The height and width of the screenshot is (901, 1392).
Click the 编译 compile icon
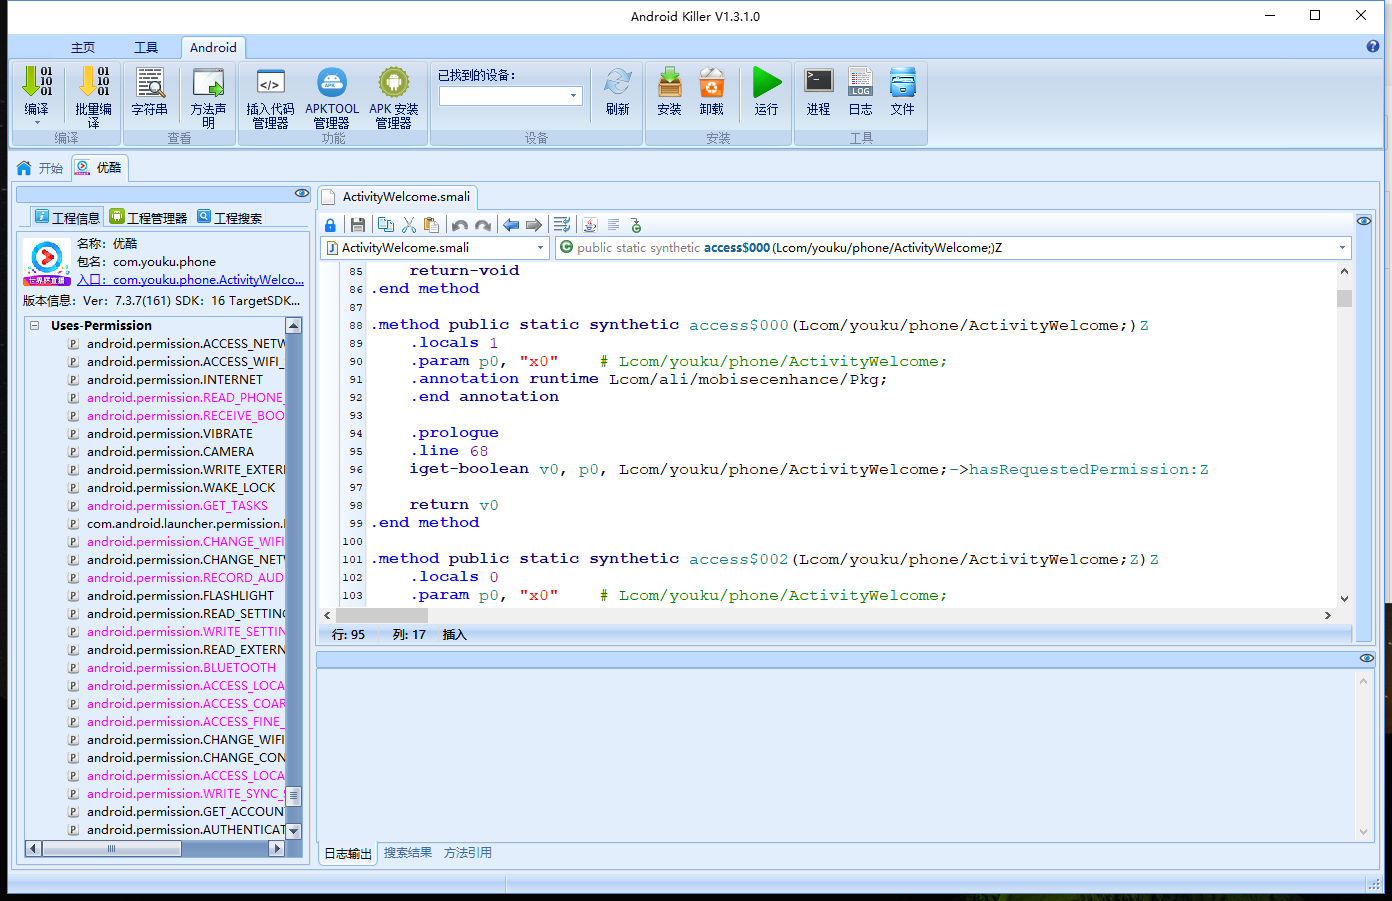tap(37, 82)
